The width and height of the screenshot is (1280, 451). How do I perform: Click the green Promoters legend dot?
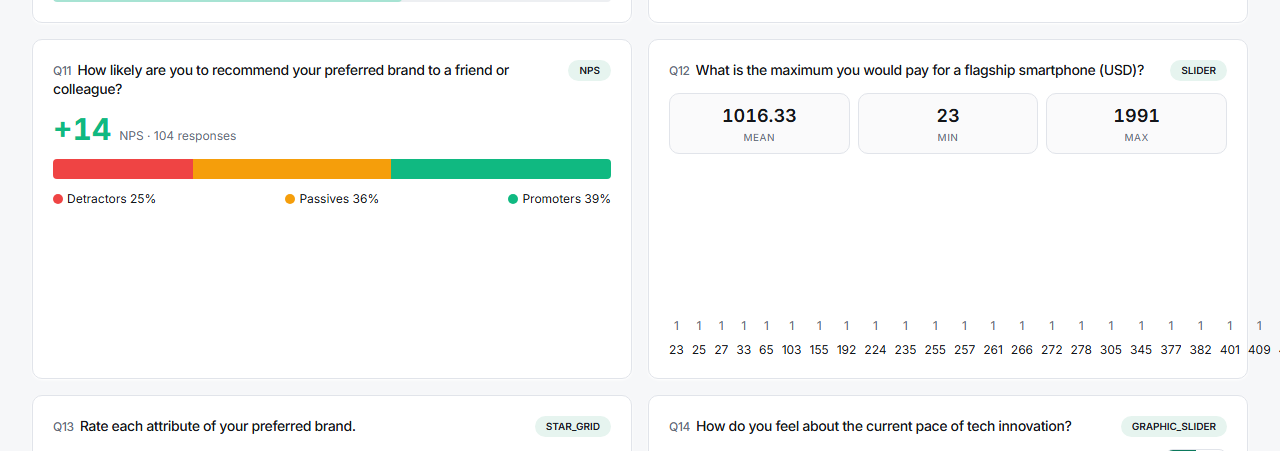click(x=513, y=199)
